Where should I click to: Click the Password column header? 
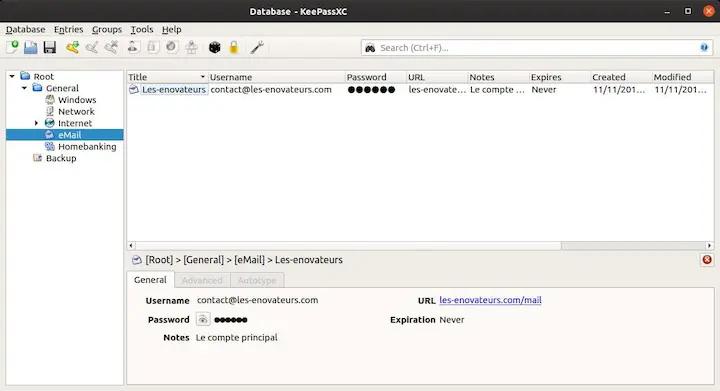tap(375, 77)
